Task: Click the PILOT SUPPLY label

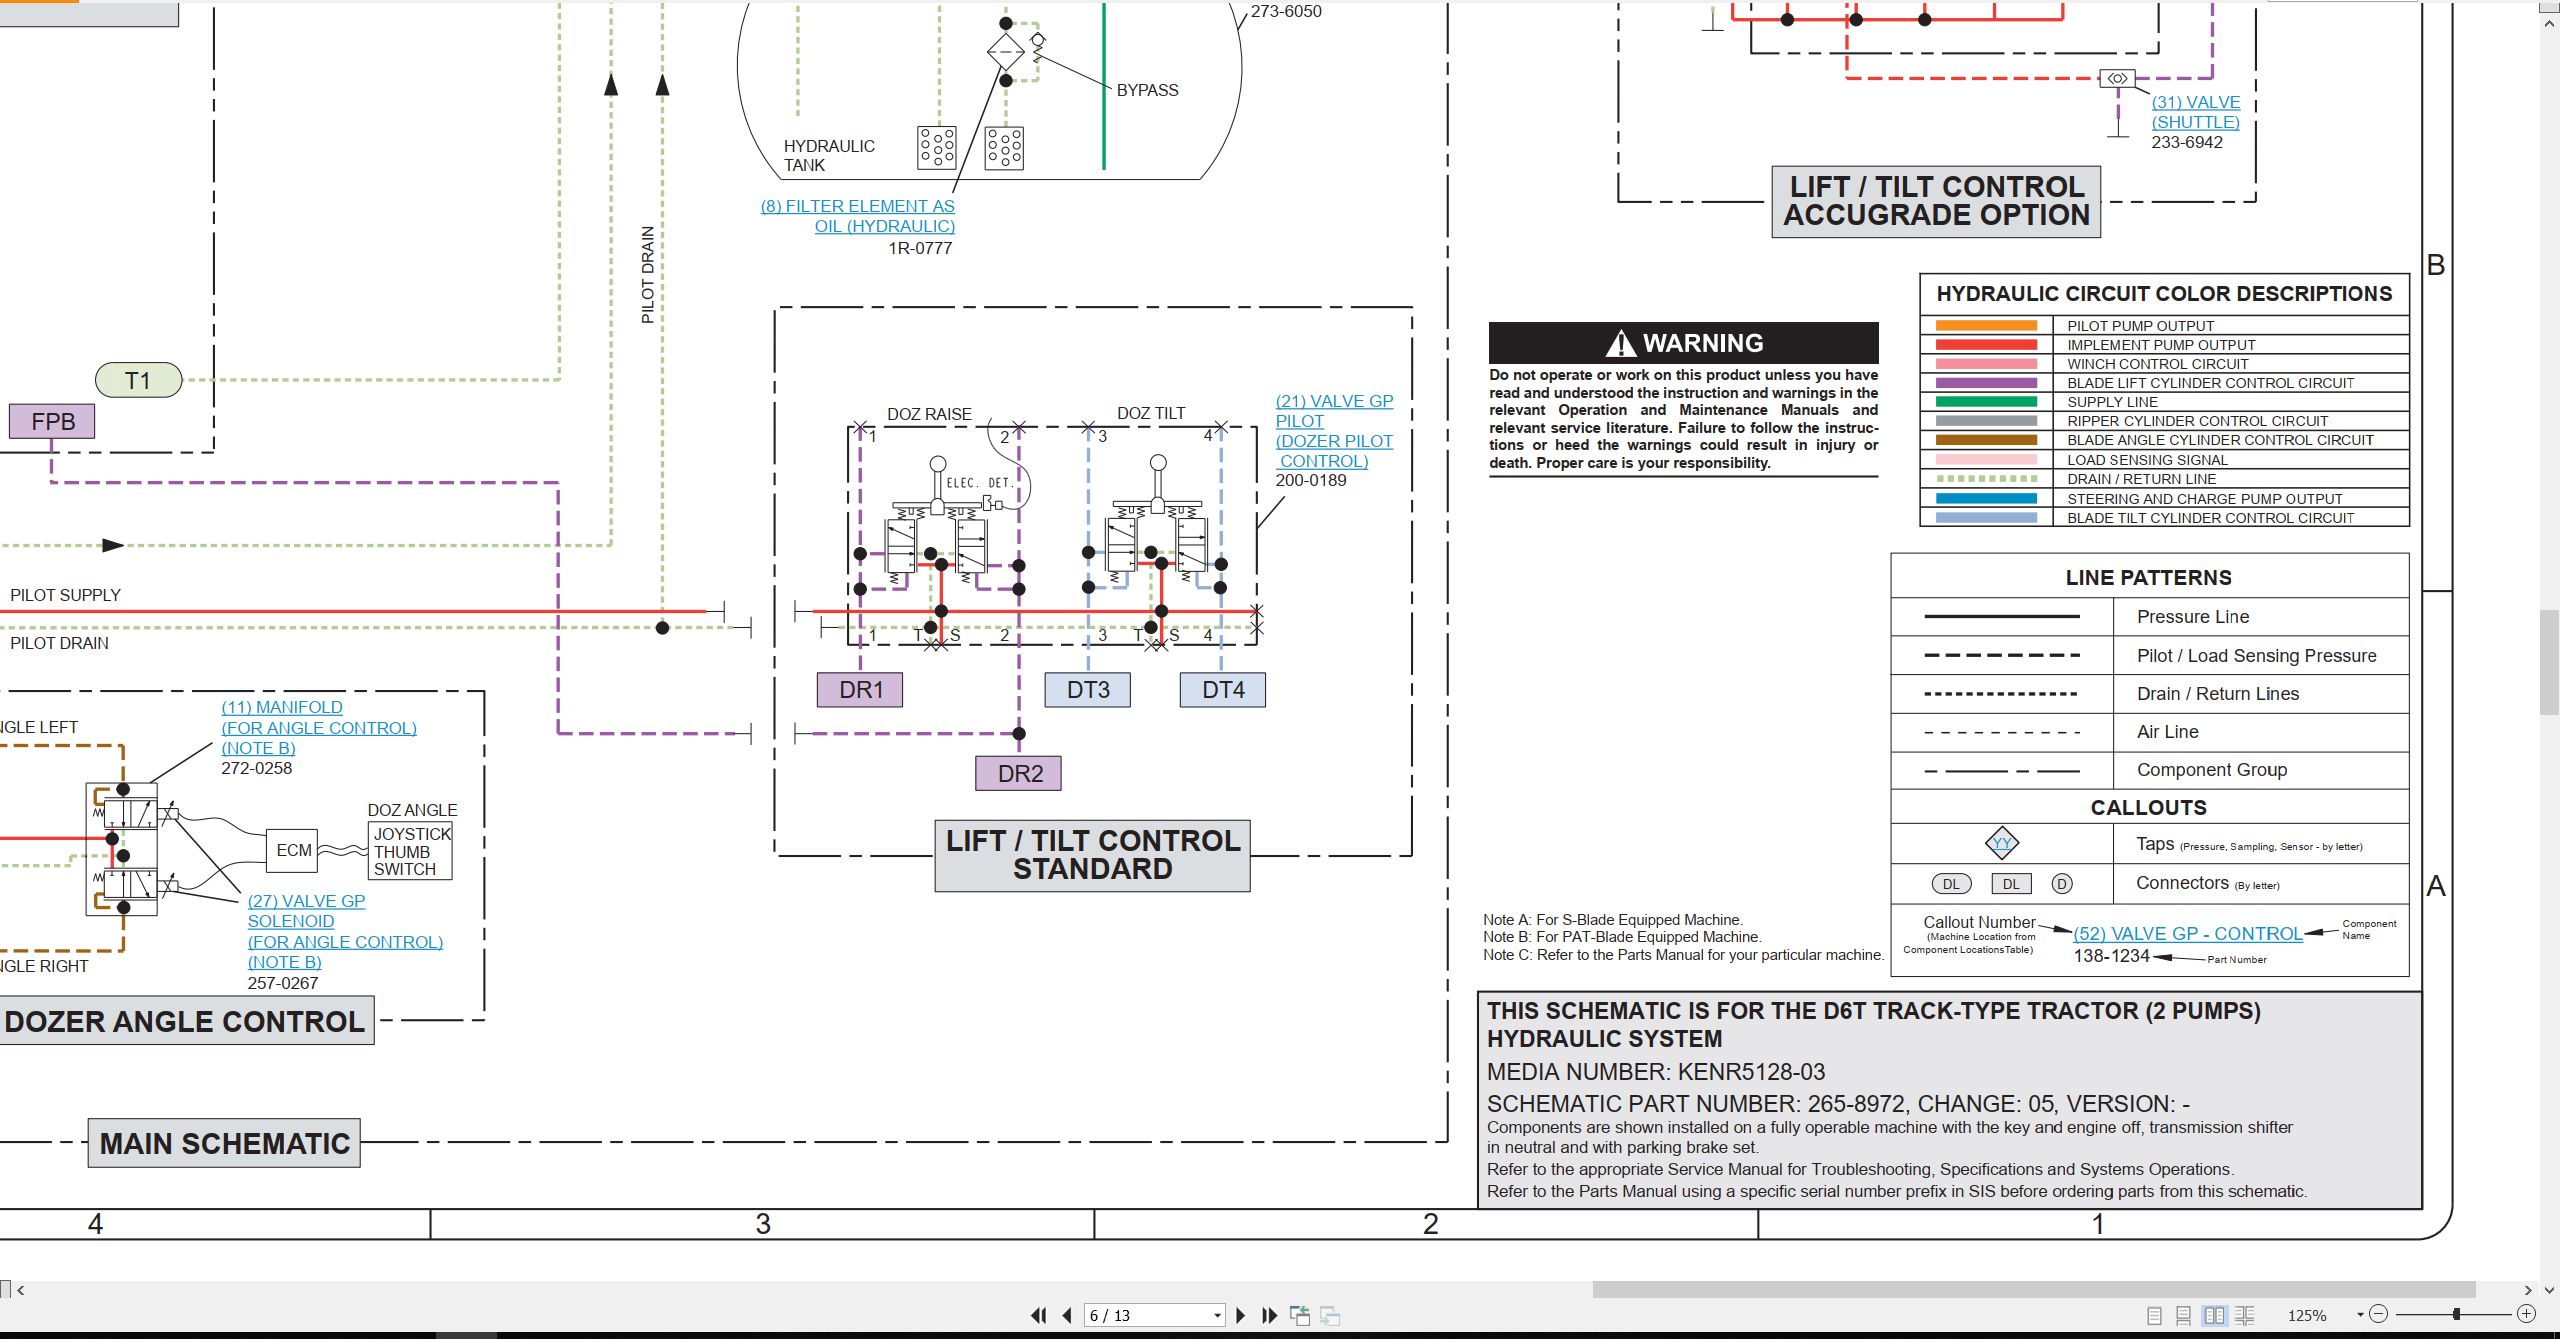Action: coord(65,595)
